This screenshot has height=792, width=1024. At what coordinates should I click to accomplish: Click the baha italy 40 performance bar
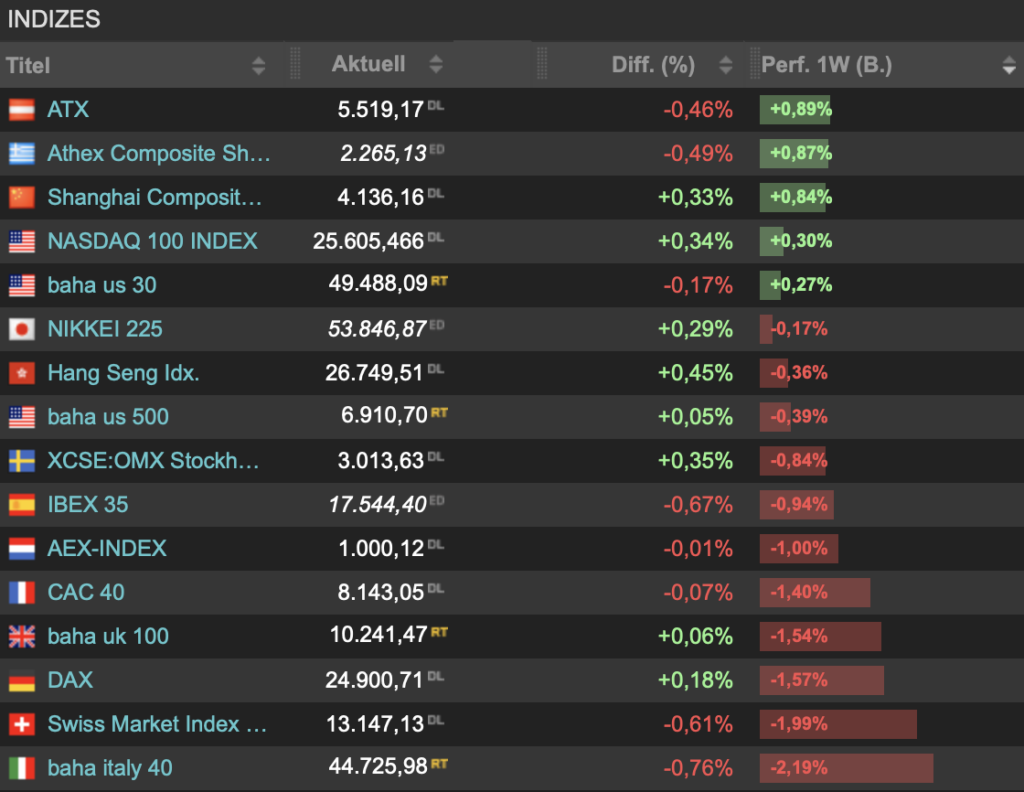coord(845,768)
